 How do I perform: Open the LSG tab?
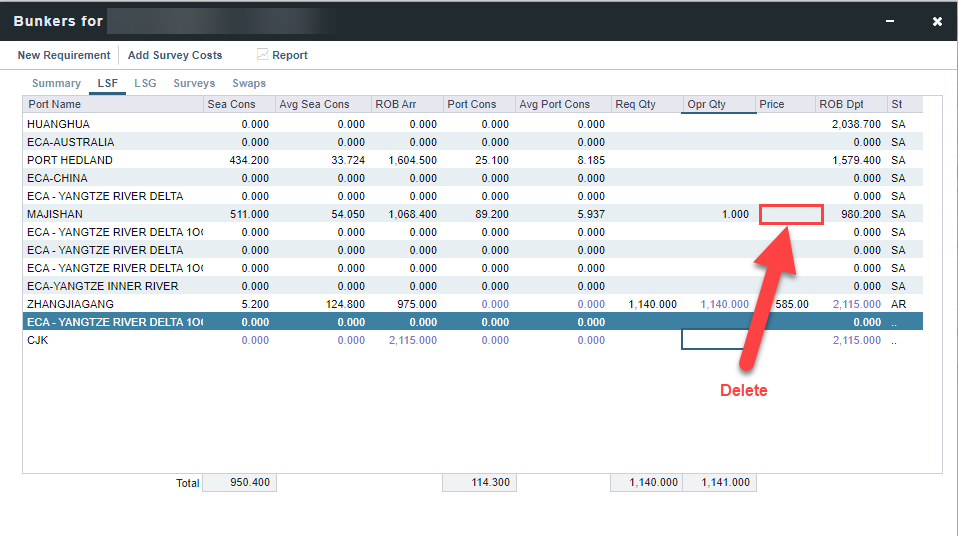145,83
